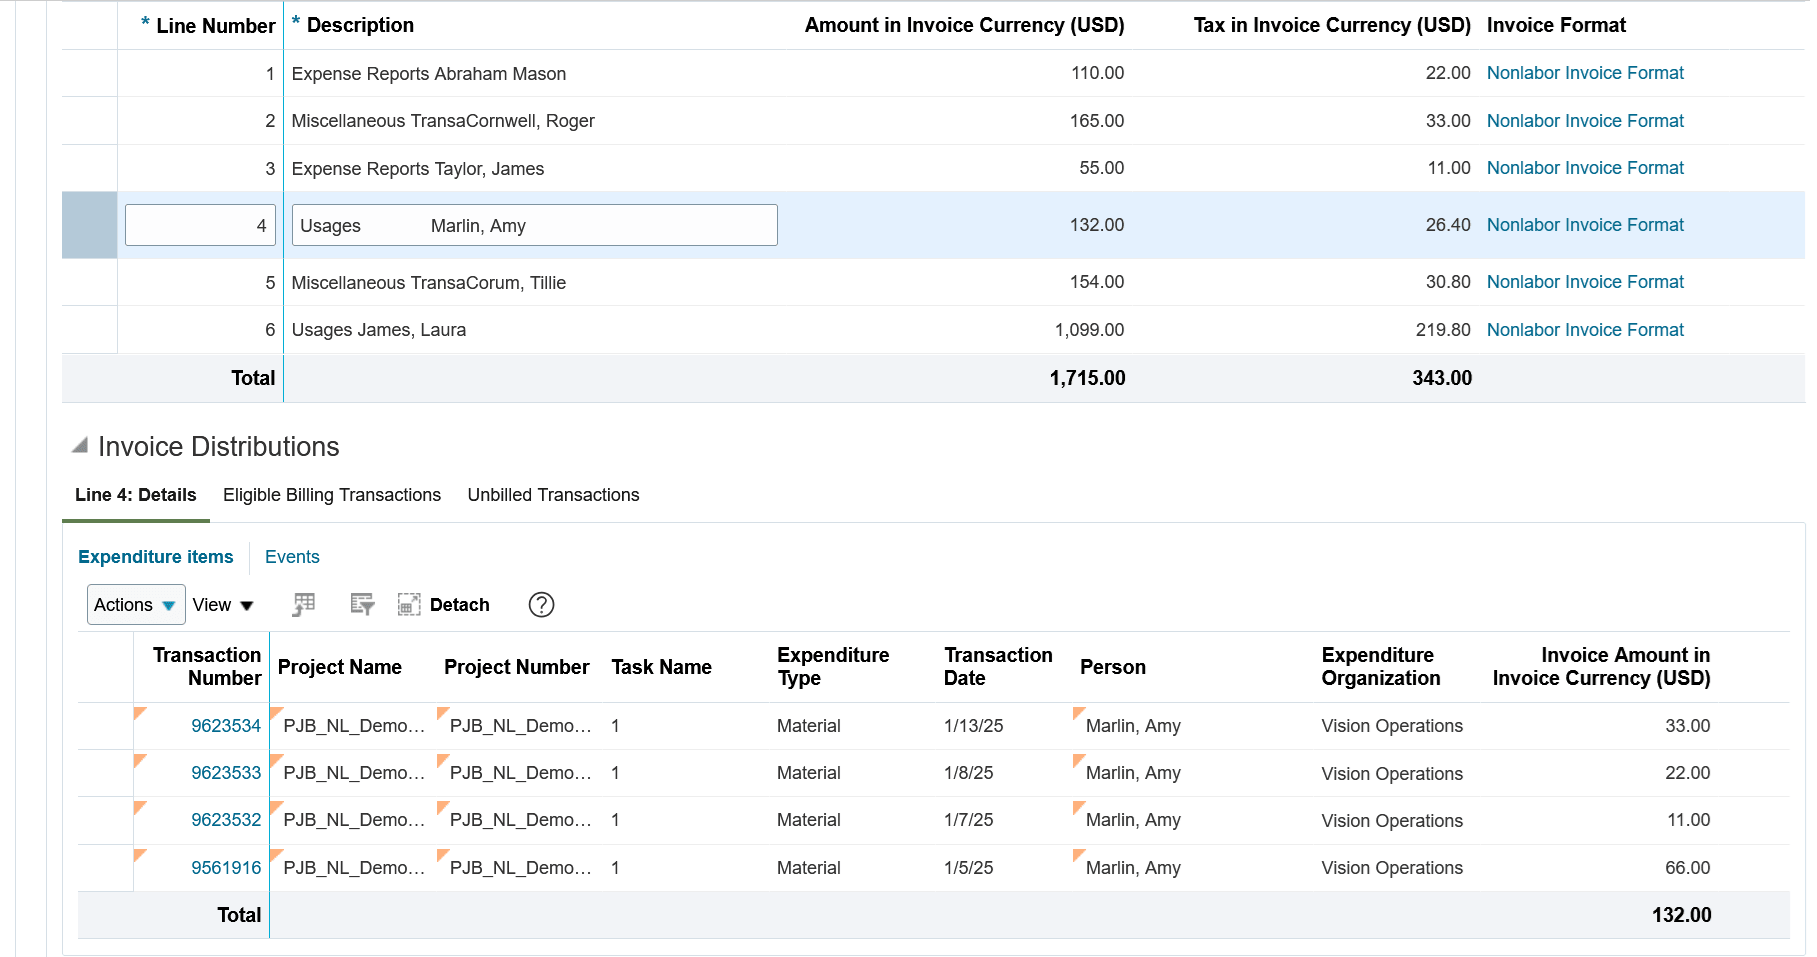Click the export to spreadsheet icon

coord(304,604)
